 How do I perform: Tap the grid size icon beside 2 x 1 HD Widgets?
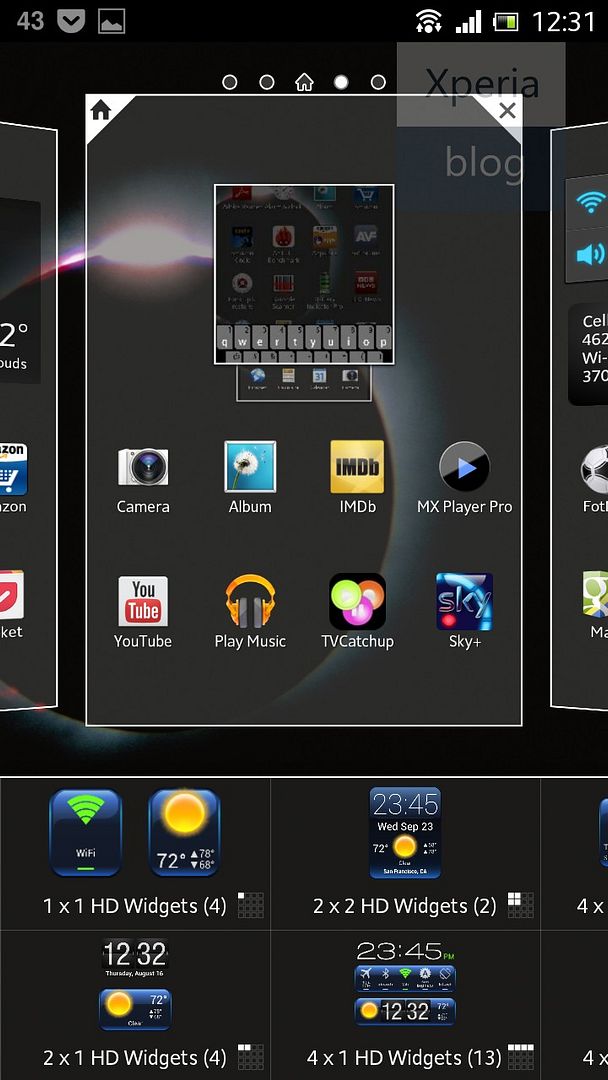point(251,1057)
